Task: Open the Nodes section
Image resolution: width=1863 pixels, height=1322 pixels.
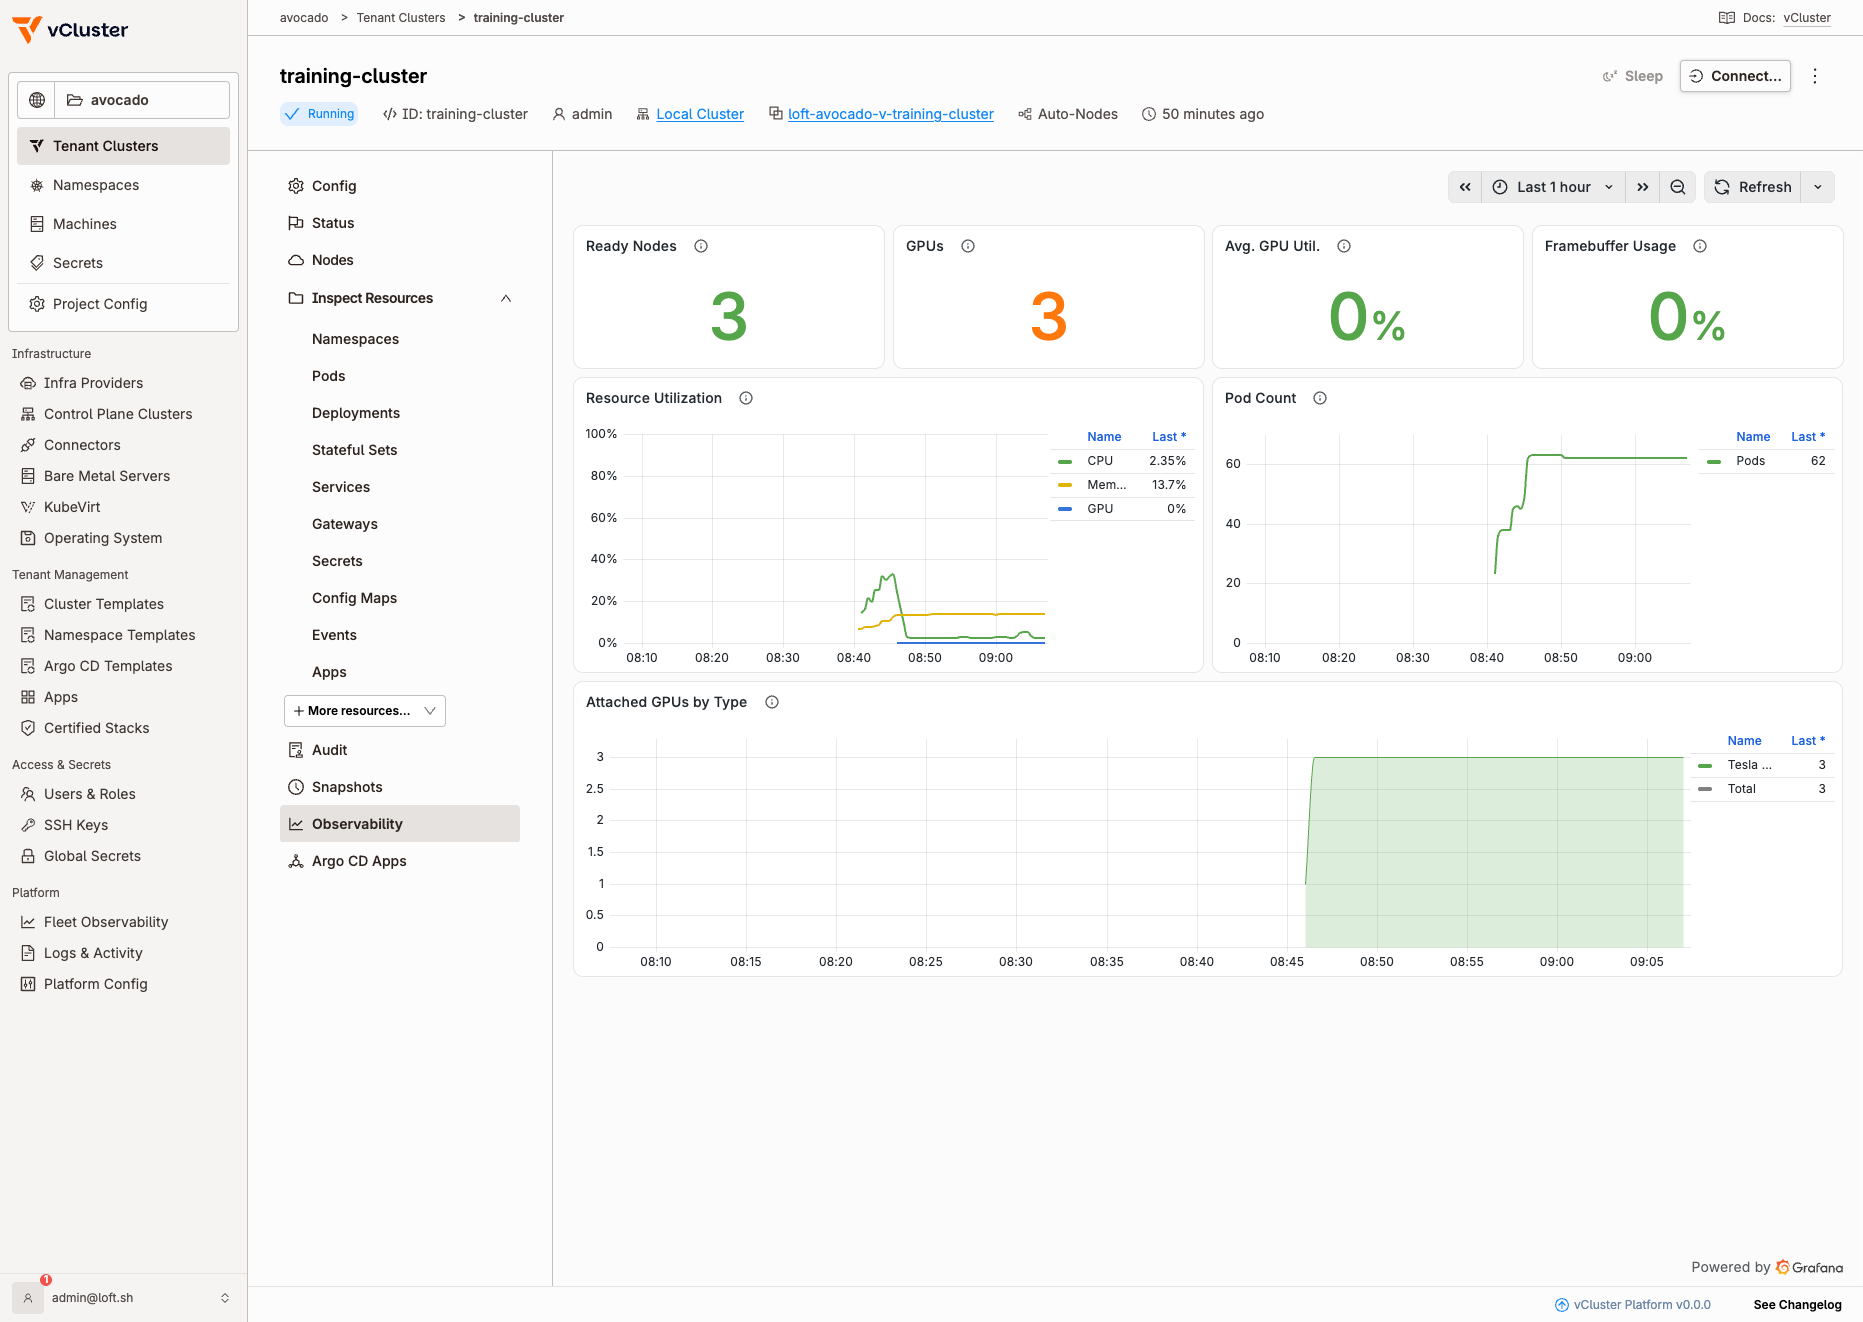Action: [x=400, y=260]
